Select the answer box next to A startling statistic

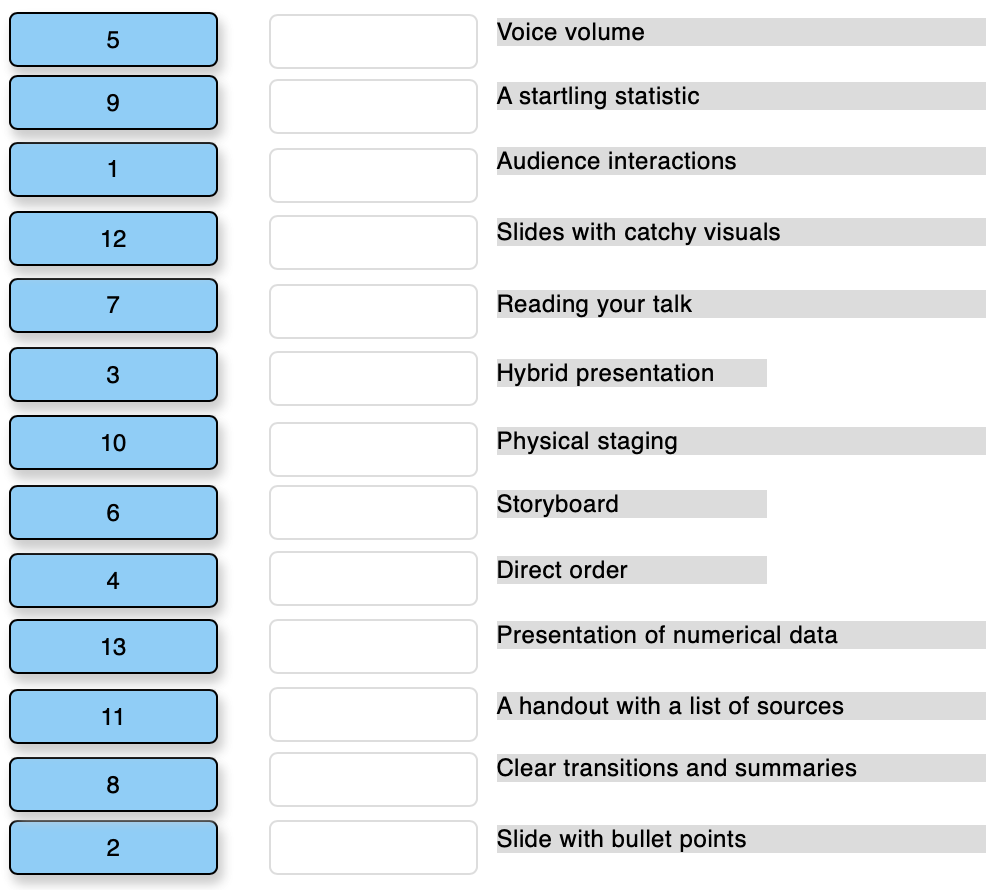[x=372, y=106]
